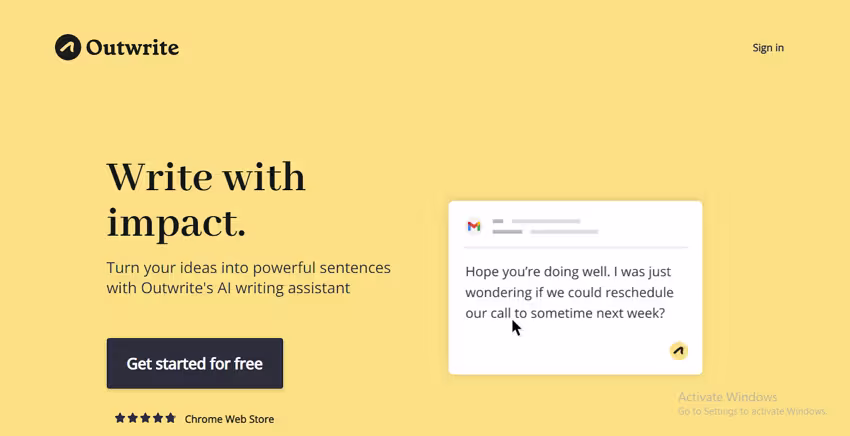Click the word "impact." in the headline
Viewport: 850px width, 436px height.
(x=176, y=221)
